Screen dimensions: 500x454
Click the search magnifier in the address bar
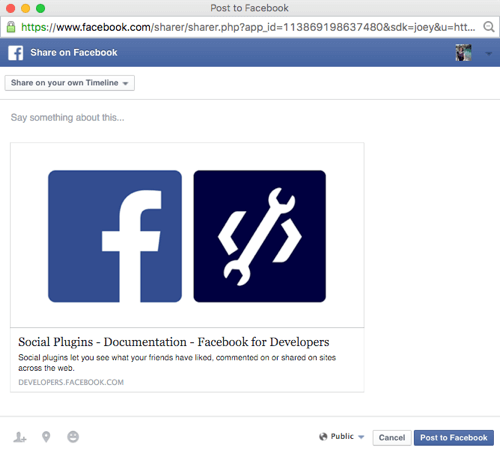coord(489,27)
